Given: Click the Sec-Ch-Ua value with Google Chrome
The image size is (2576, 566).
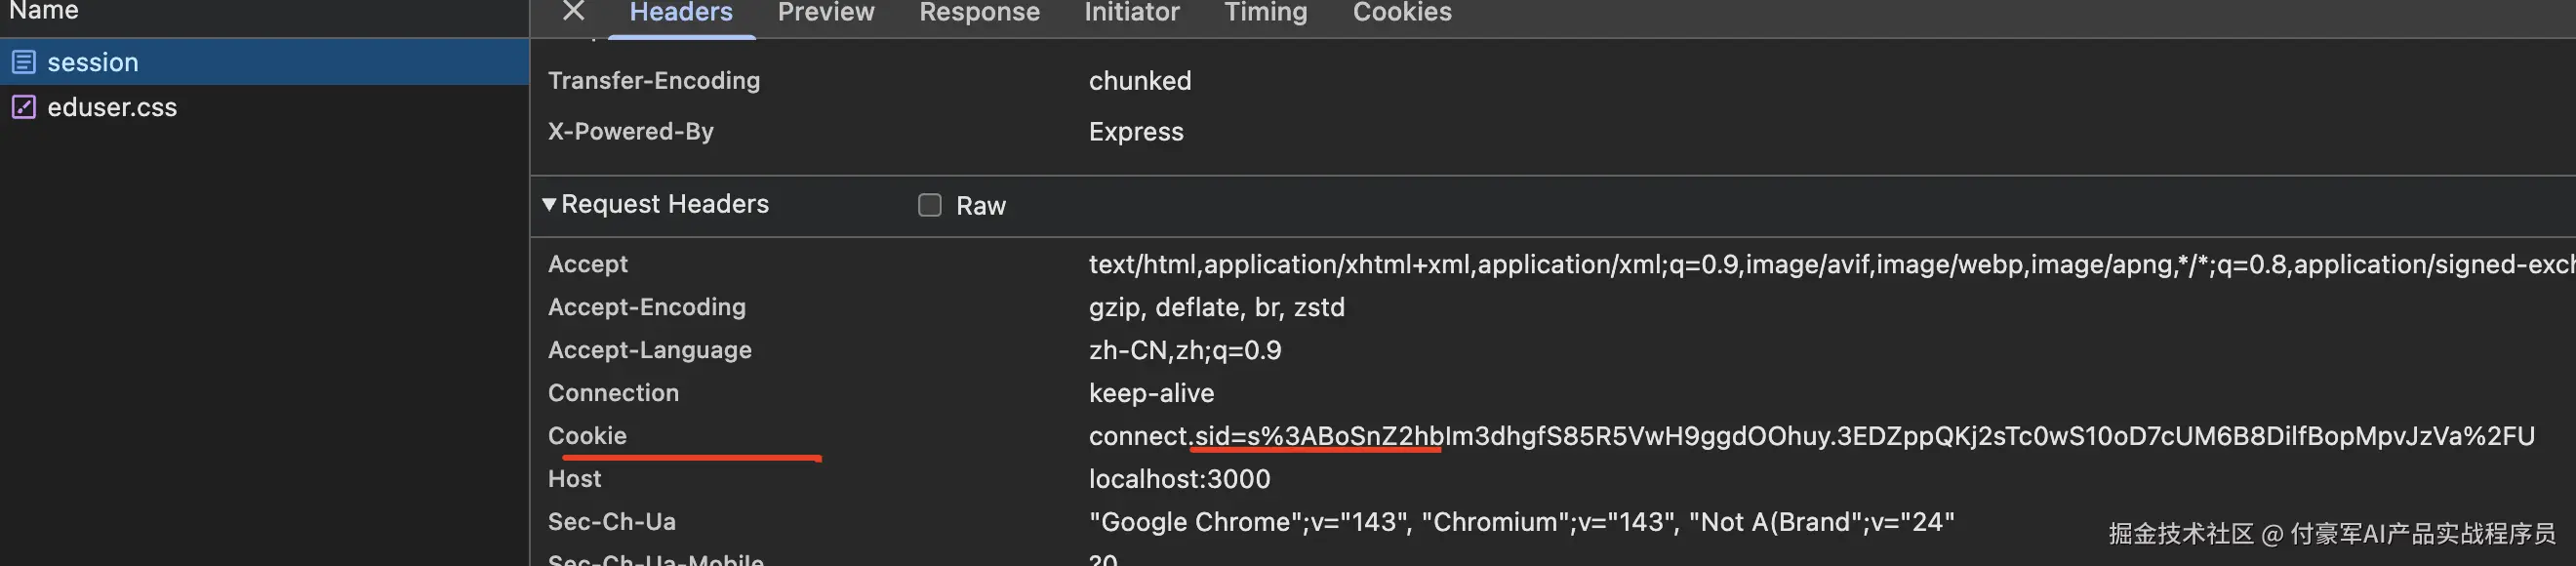Looking at the screenshot, I should click(x=1521, y=522).
